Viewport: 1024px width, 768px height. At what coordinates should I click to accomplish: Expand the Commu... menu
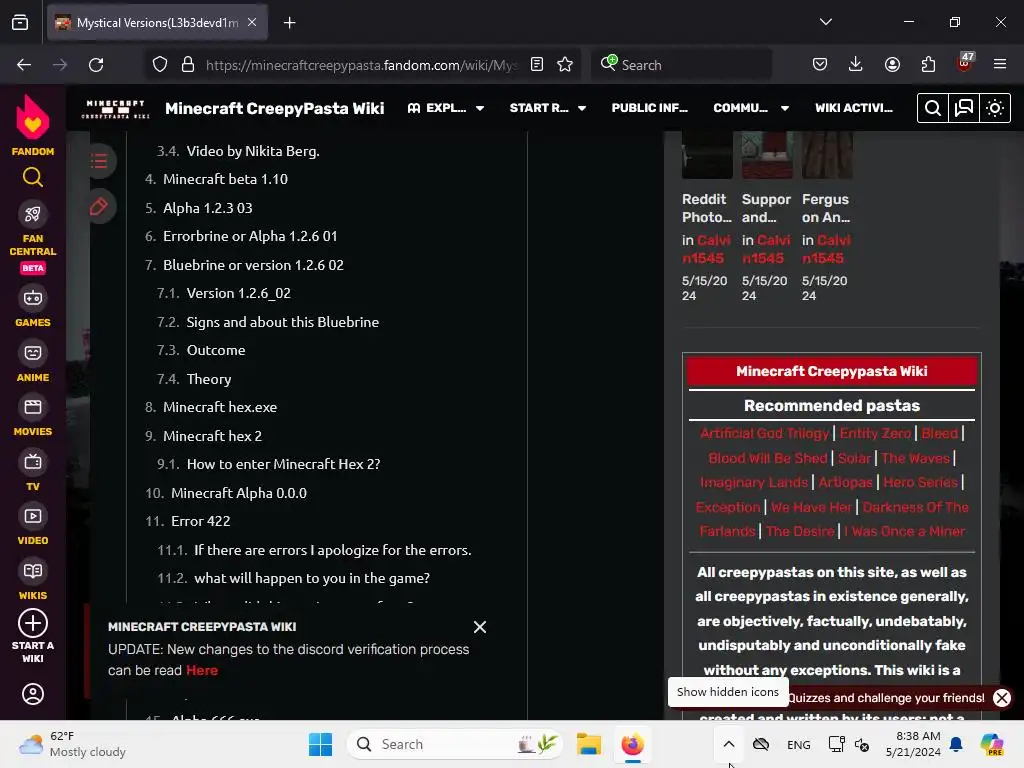pyautogui.click(x=751, y=108)
